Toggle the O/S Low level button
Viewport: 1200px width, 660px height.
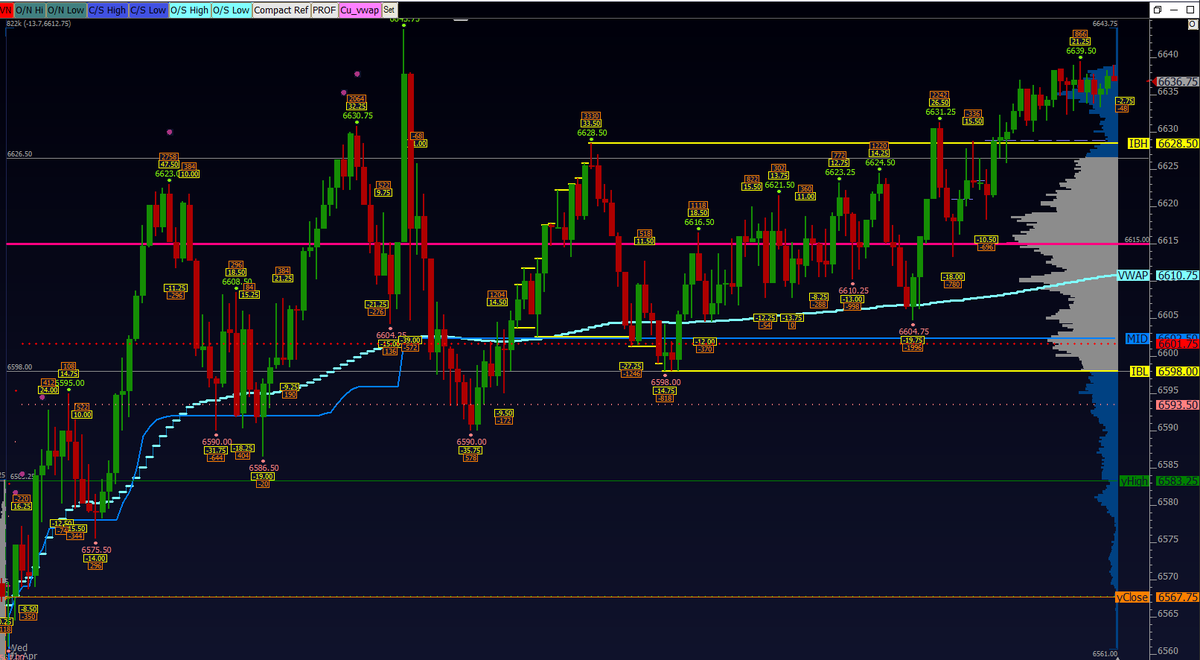coord(231,9)
